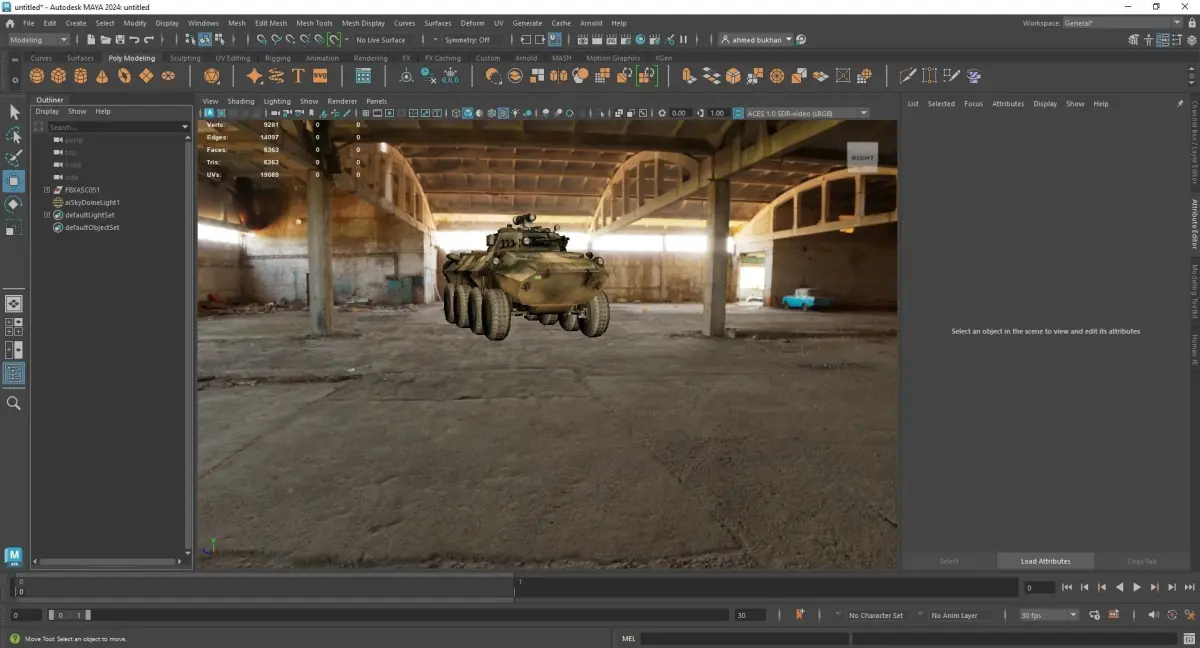Create a polygon cylinder from shelf

(x=80, y=76)
